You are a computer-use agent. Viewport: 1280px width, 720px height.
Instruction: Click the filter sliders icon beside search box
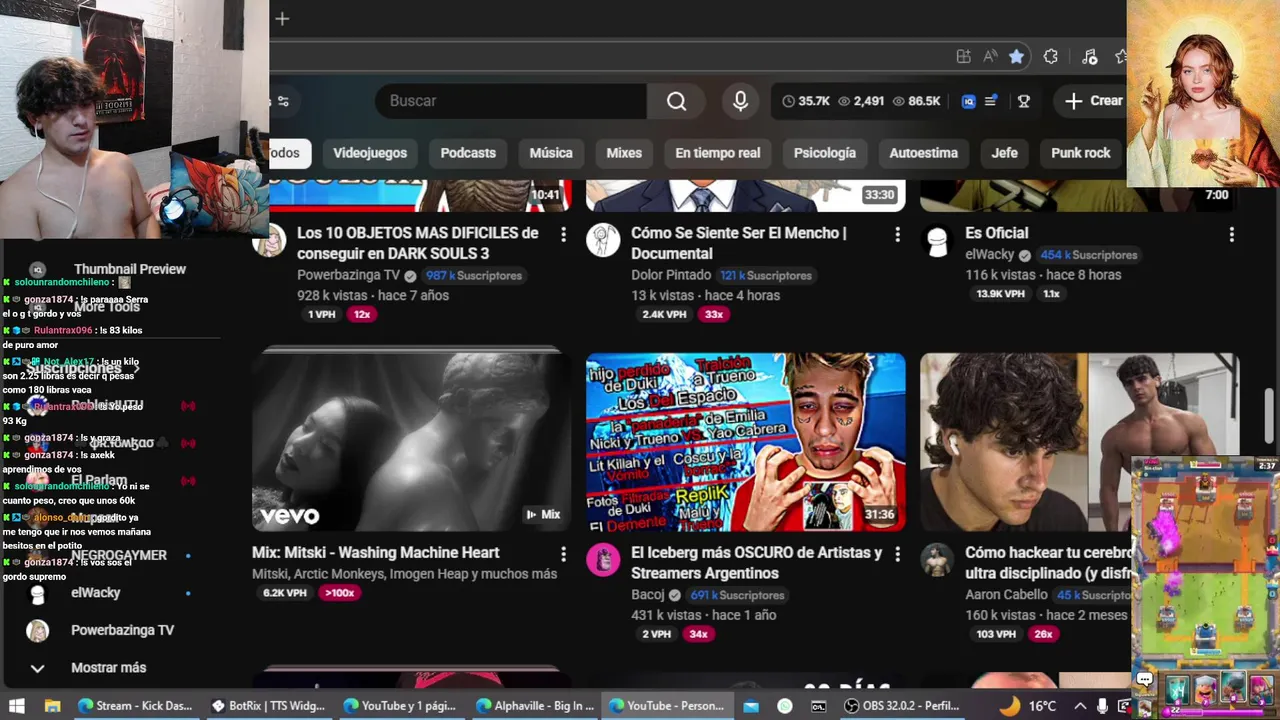tap(283, 101)
